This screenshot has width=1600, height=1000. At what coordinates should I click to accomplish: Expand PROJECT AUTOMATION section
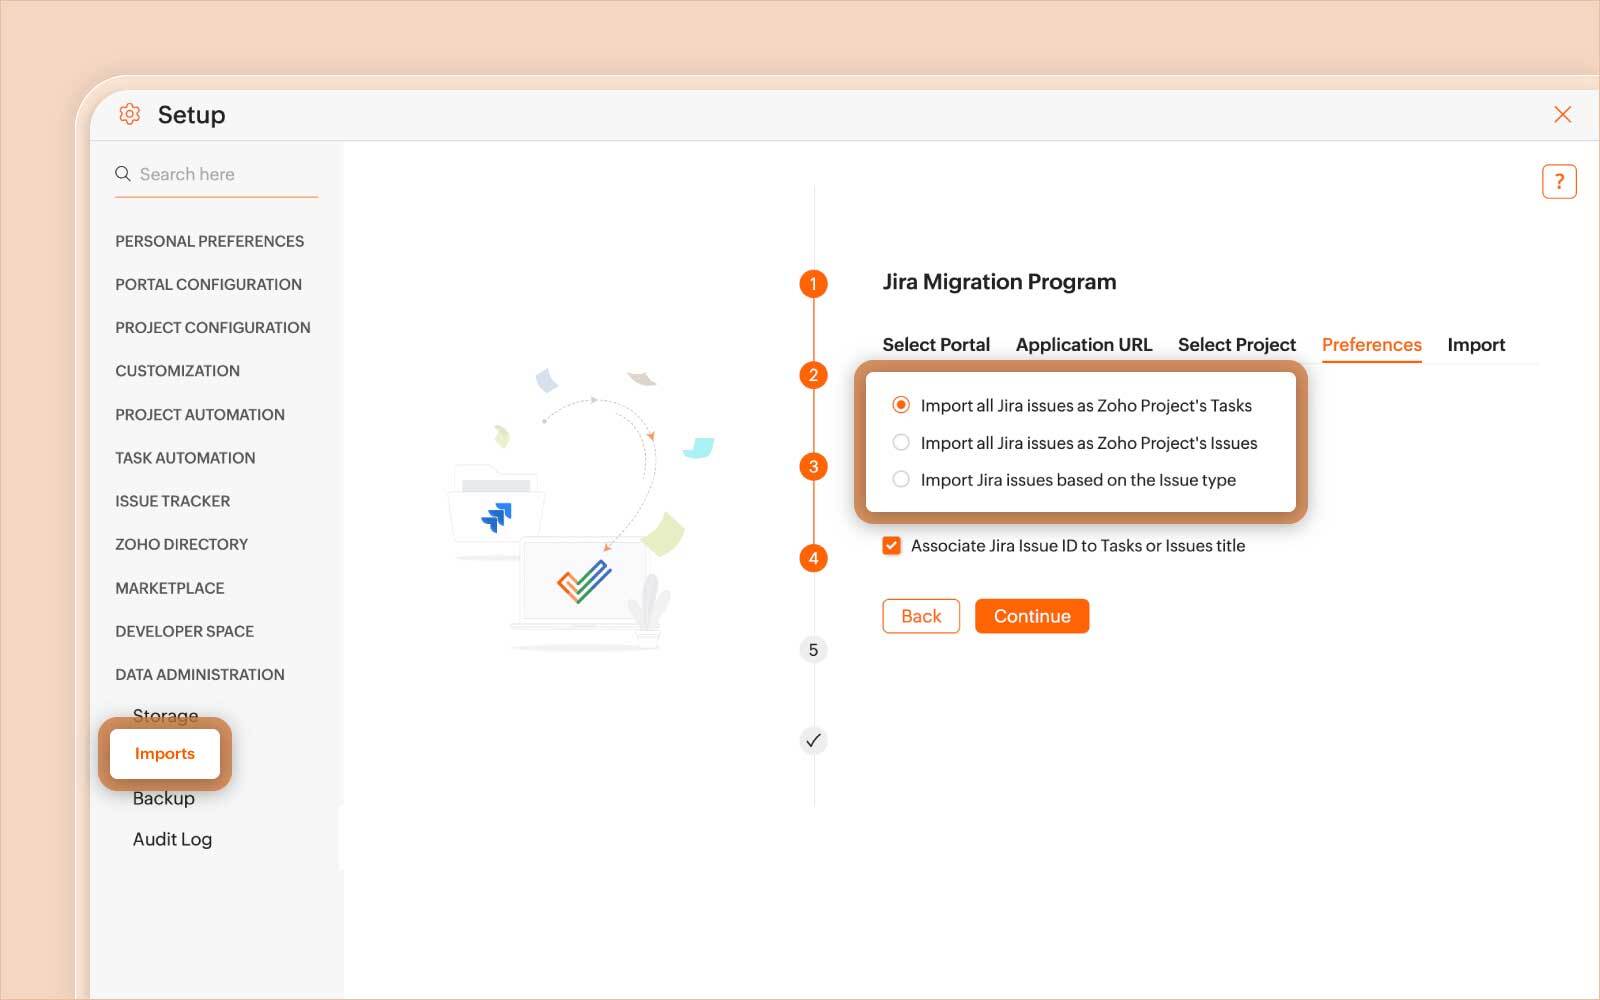pyautogui.click(x=200, y=414)
